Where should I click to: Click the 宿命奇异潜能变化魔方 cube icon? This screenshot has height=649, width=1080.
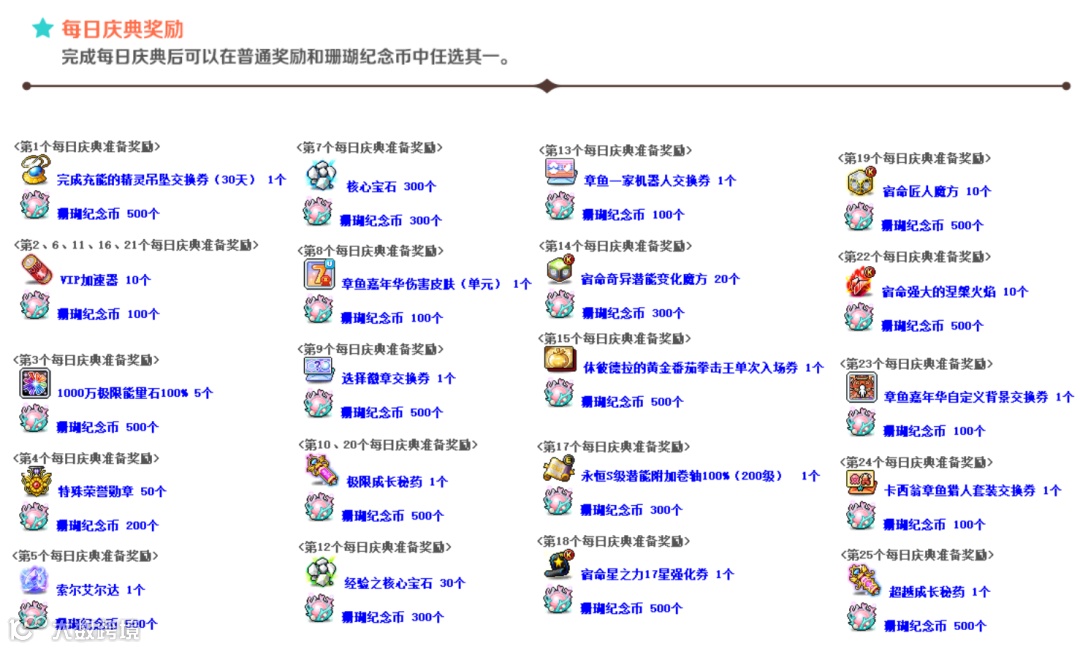[560, 269]
